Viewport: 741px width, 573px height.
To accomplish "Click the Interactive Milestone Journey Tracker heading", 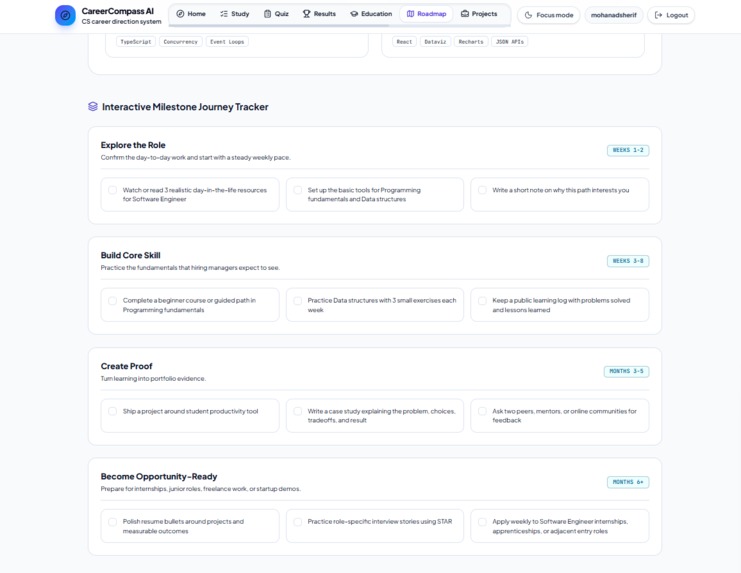I will 185,107.
